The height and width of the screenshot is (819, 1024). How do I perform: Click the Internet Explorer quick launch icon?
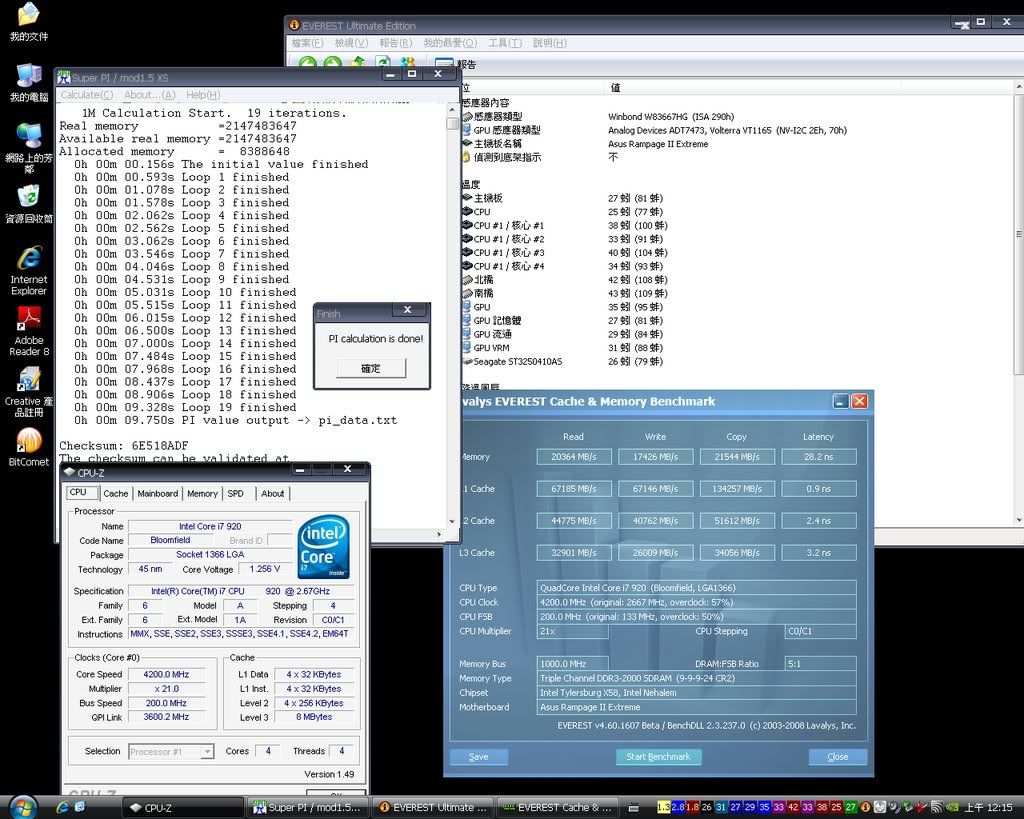coord(63,807)
